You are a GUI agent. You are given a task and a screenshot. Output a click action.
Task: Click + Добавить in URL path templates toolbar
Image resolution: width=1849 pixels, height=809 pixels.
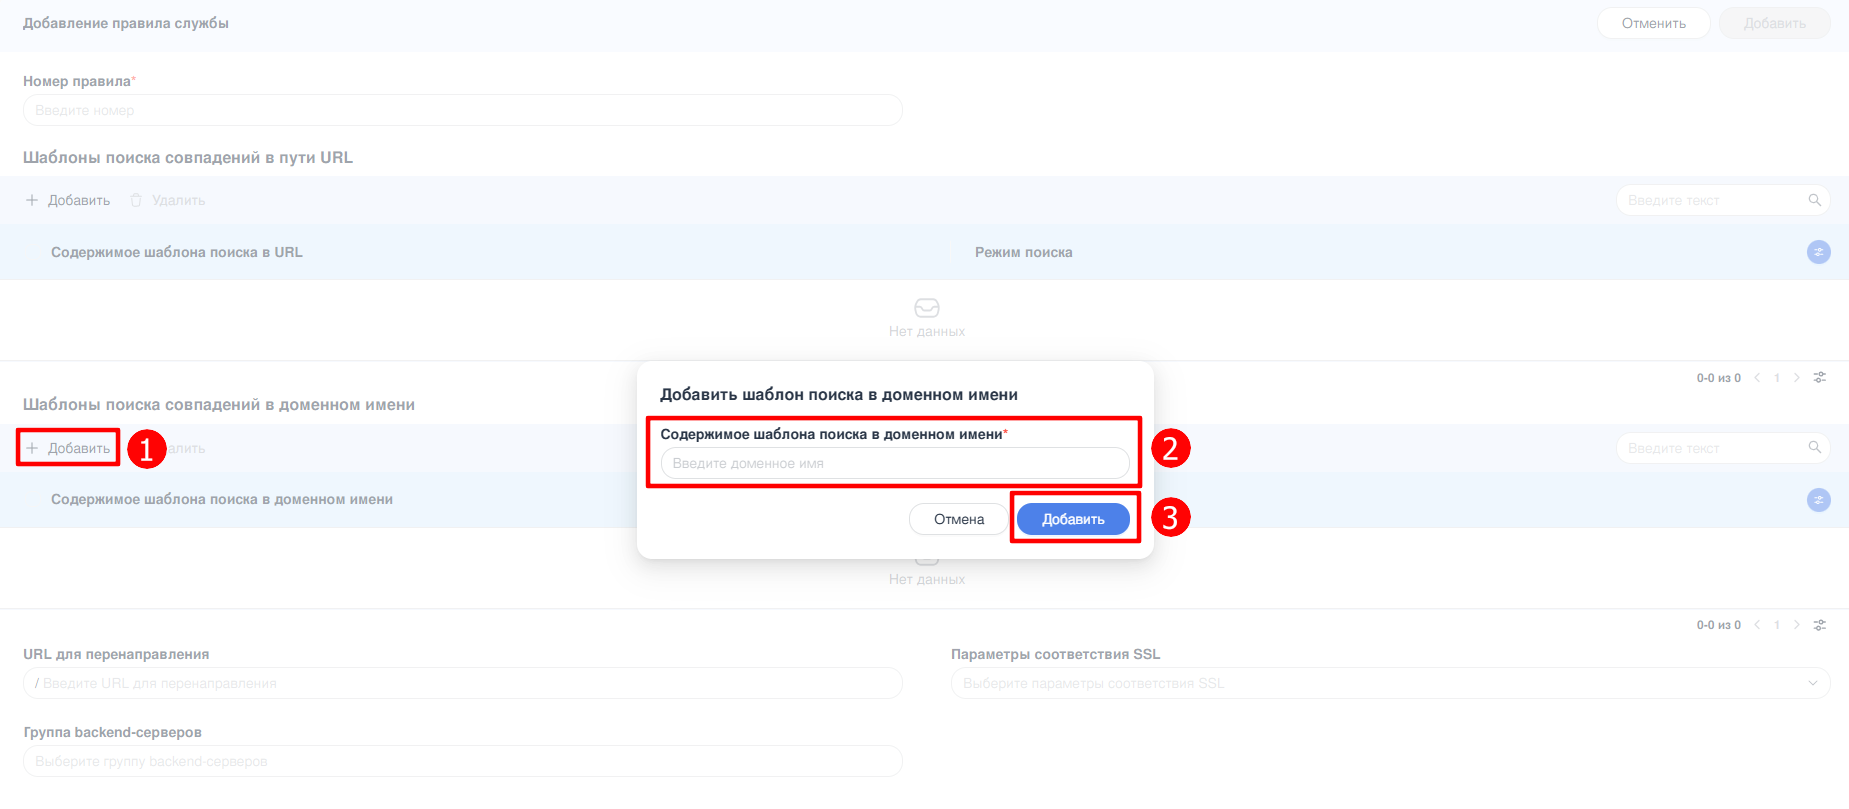click(x=68, y=200)
